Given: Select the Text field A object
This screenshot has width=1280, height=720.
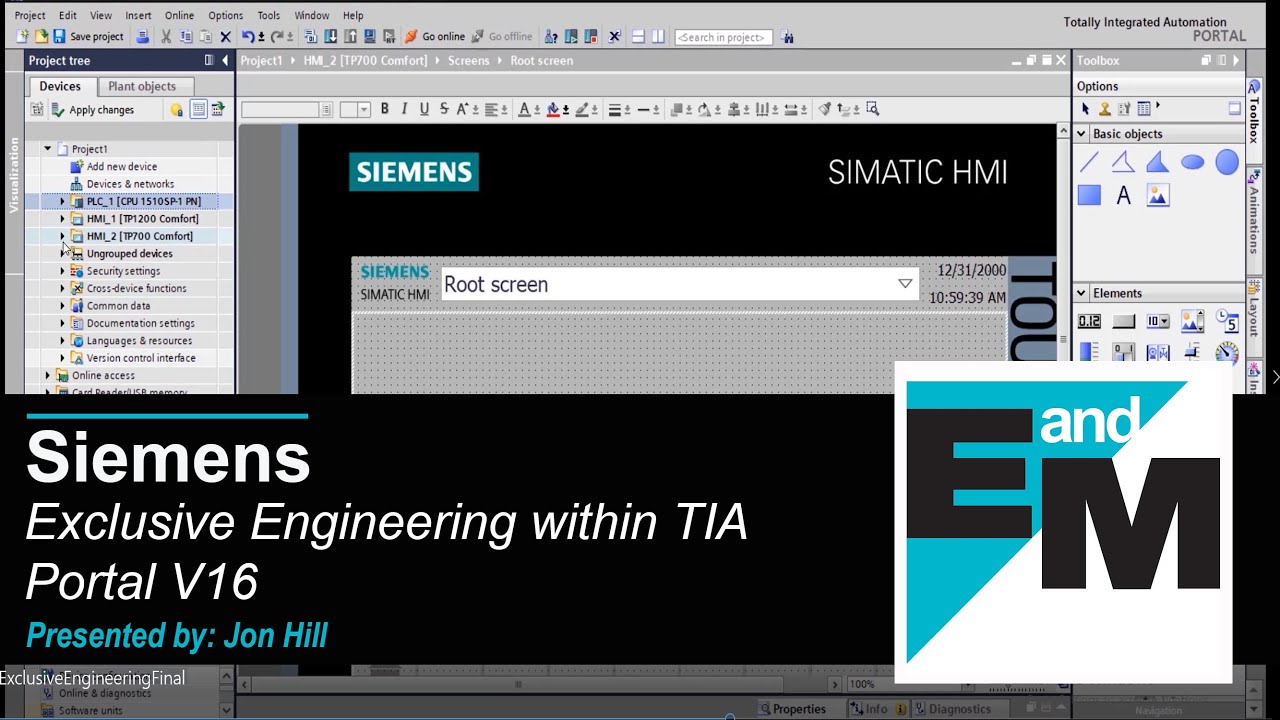Looking at the screenshot, I should [x=1123, y=196].
